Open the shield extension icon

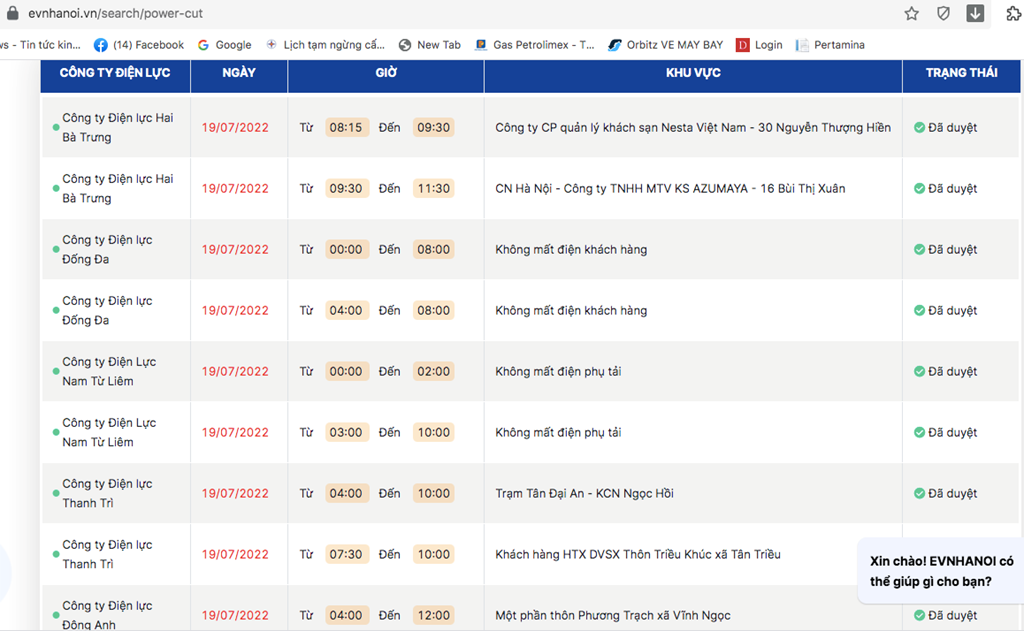(x=943, y=14)
